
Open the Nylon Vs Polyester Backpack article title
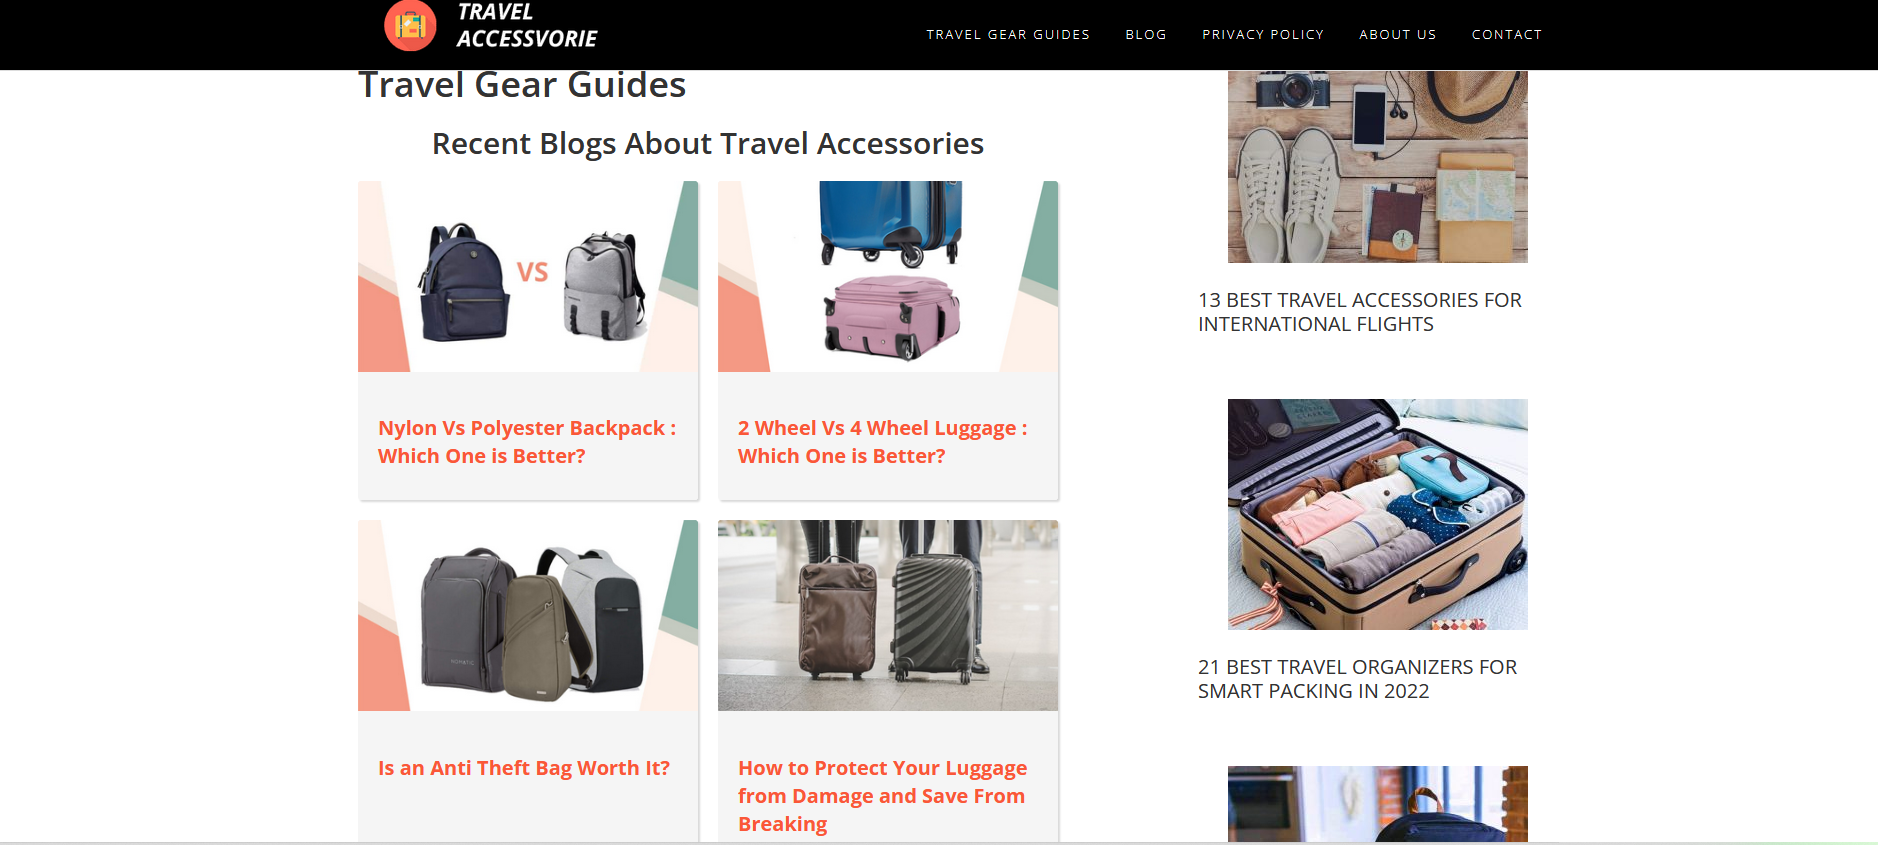tap(527, 442)
